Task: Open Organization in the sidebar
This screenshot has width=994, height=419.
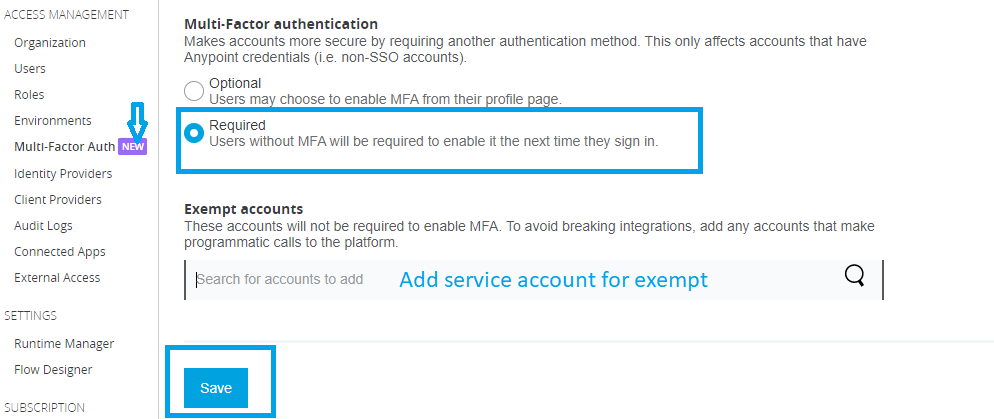Action: 50,43
